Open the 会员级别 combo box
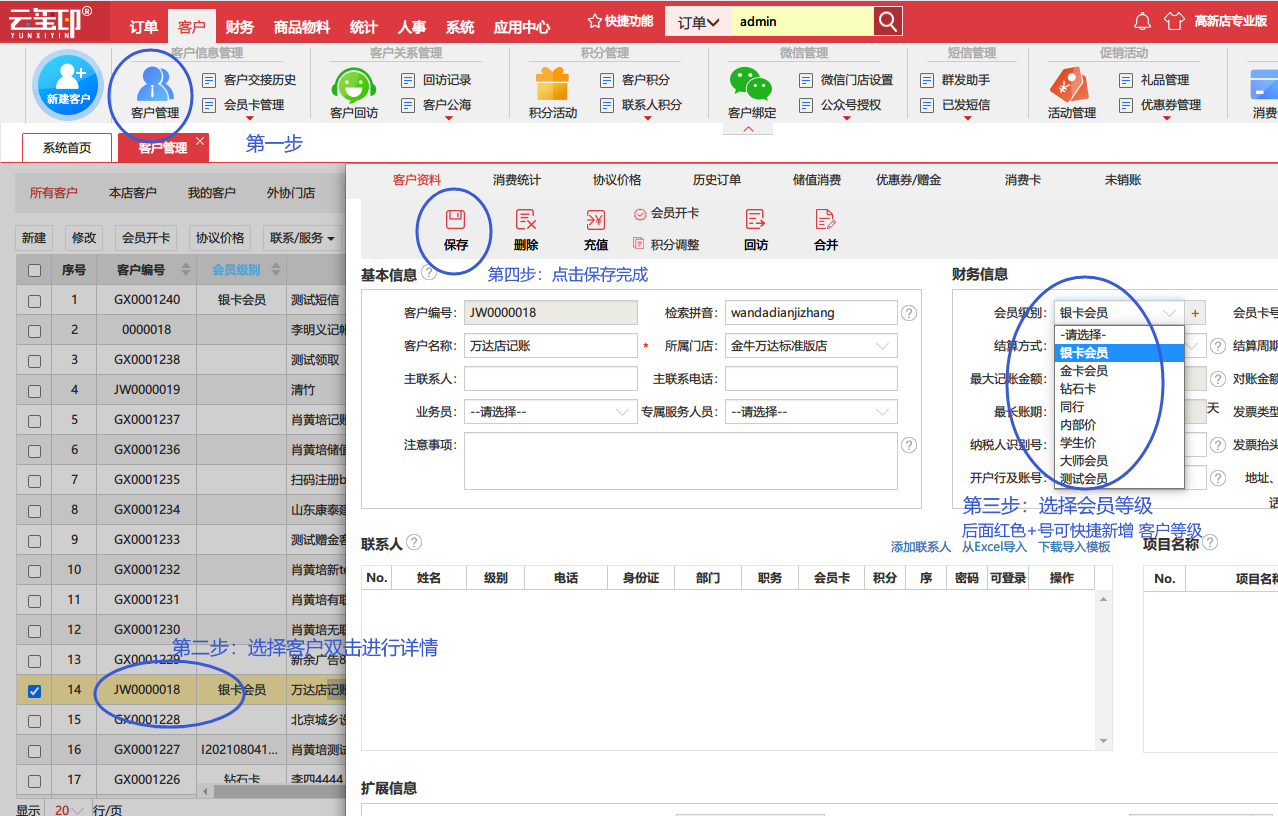The width and height of the screenshot is (1278, 816). 1119,313
